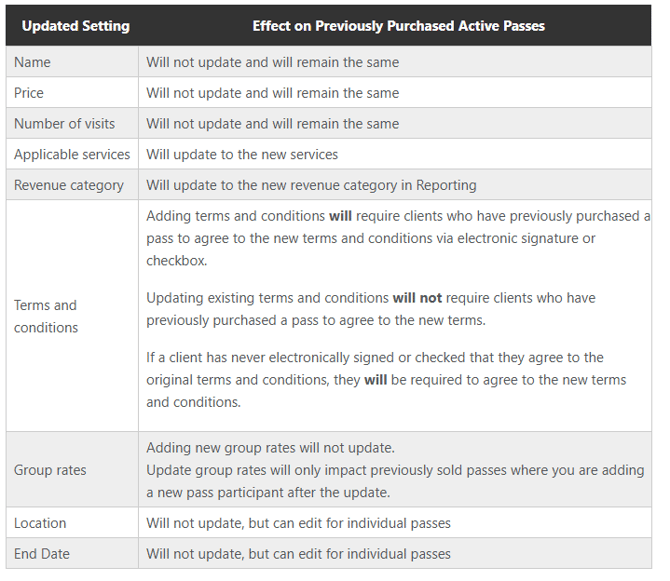
Task: Click the "Updated Setting" column header
Action: tap(75, 26)
